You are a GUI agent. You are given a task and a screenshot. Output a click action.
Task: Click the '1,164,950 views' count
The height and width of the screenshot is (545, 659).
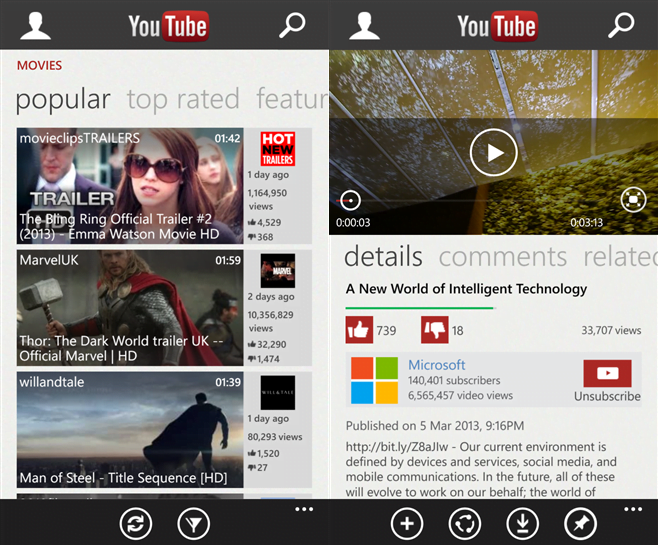point(267,200)
